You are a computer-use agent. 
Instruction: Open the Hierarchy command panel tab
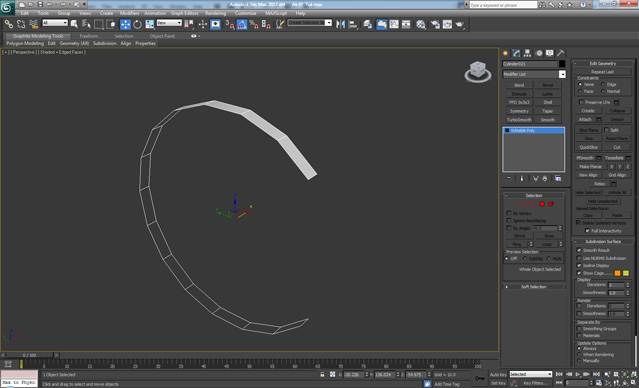point(527,53)
